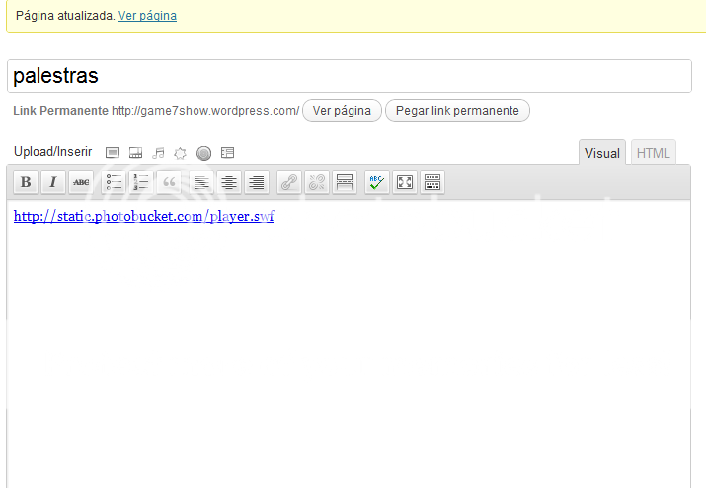Apply strikethrough with the ABC button

pos(81,182)
